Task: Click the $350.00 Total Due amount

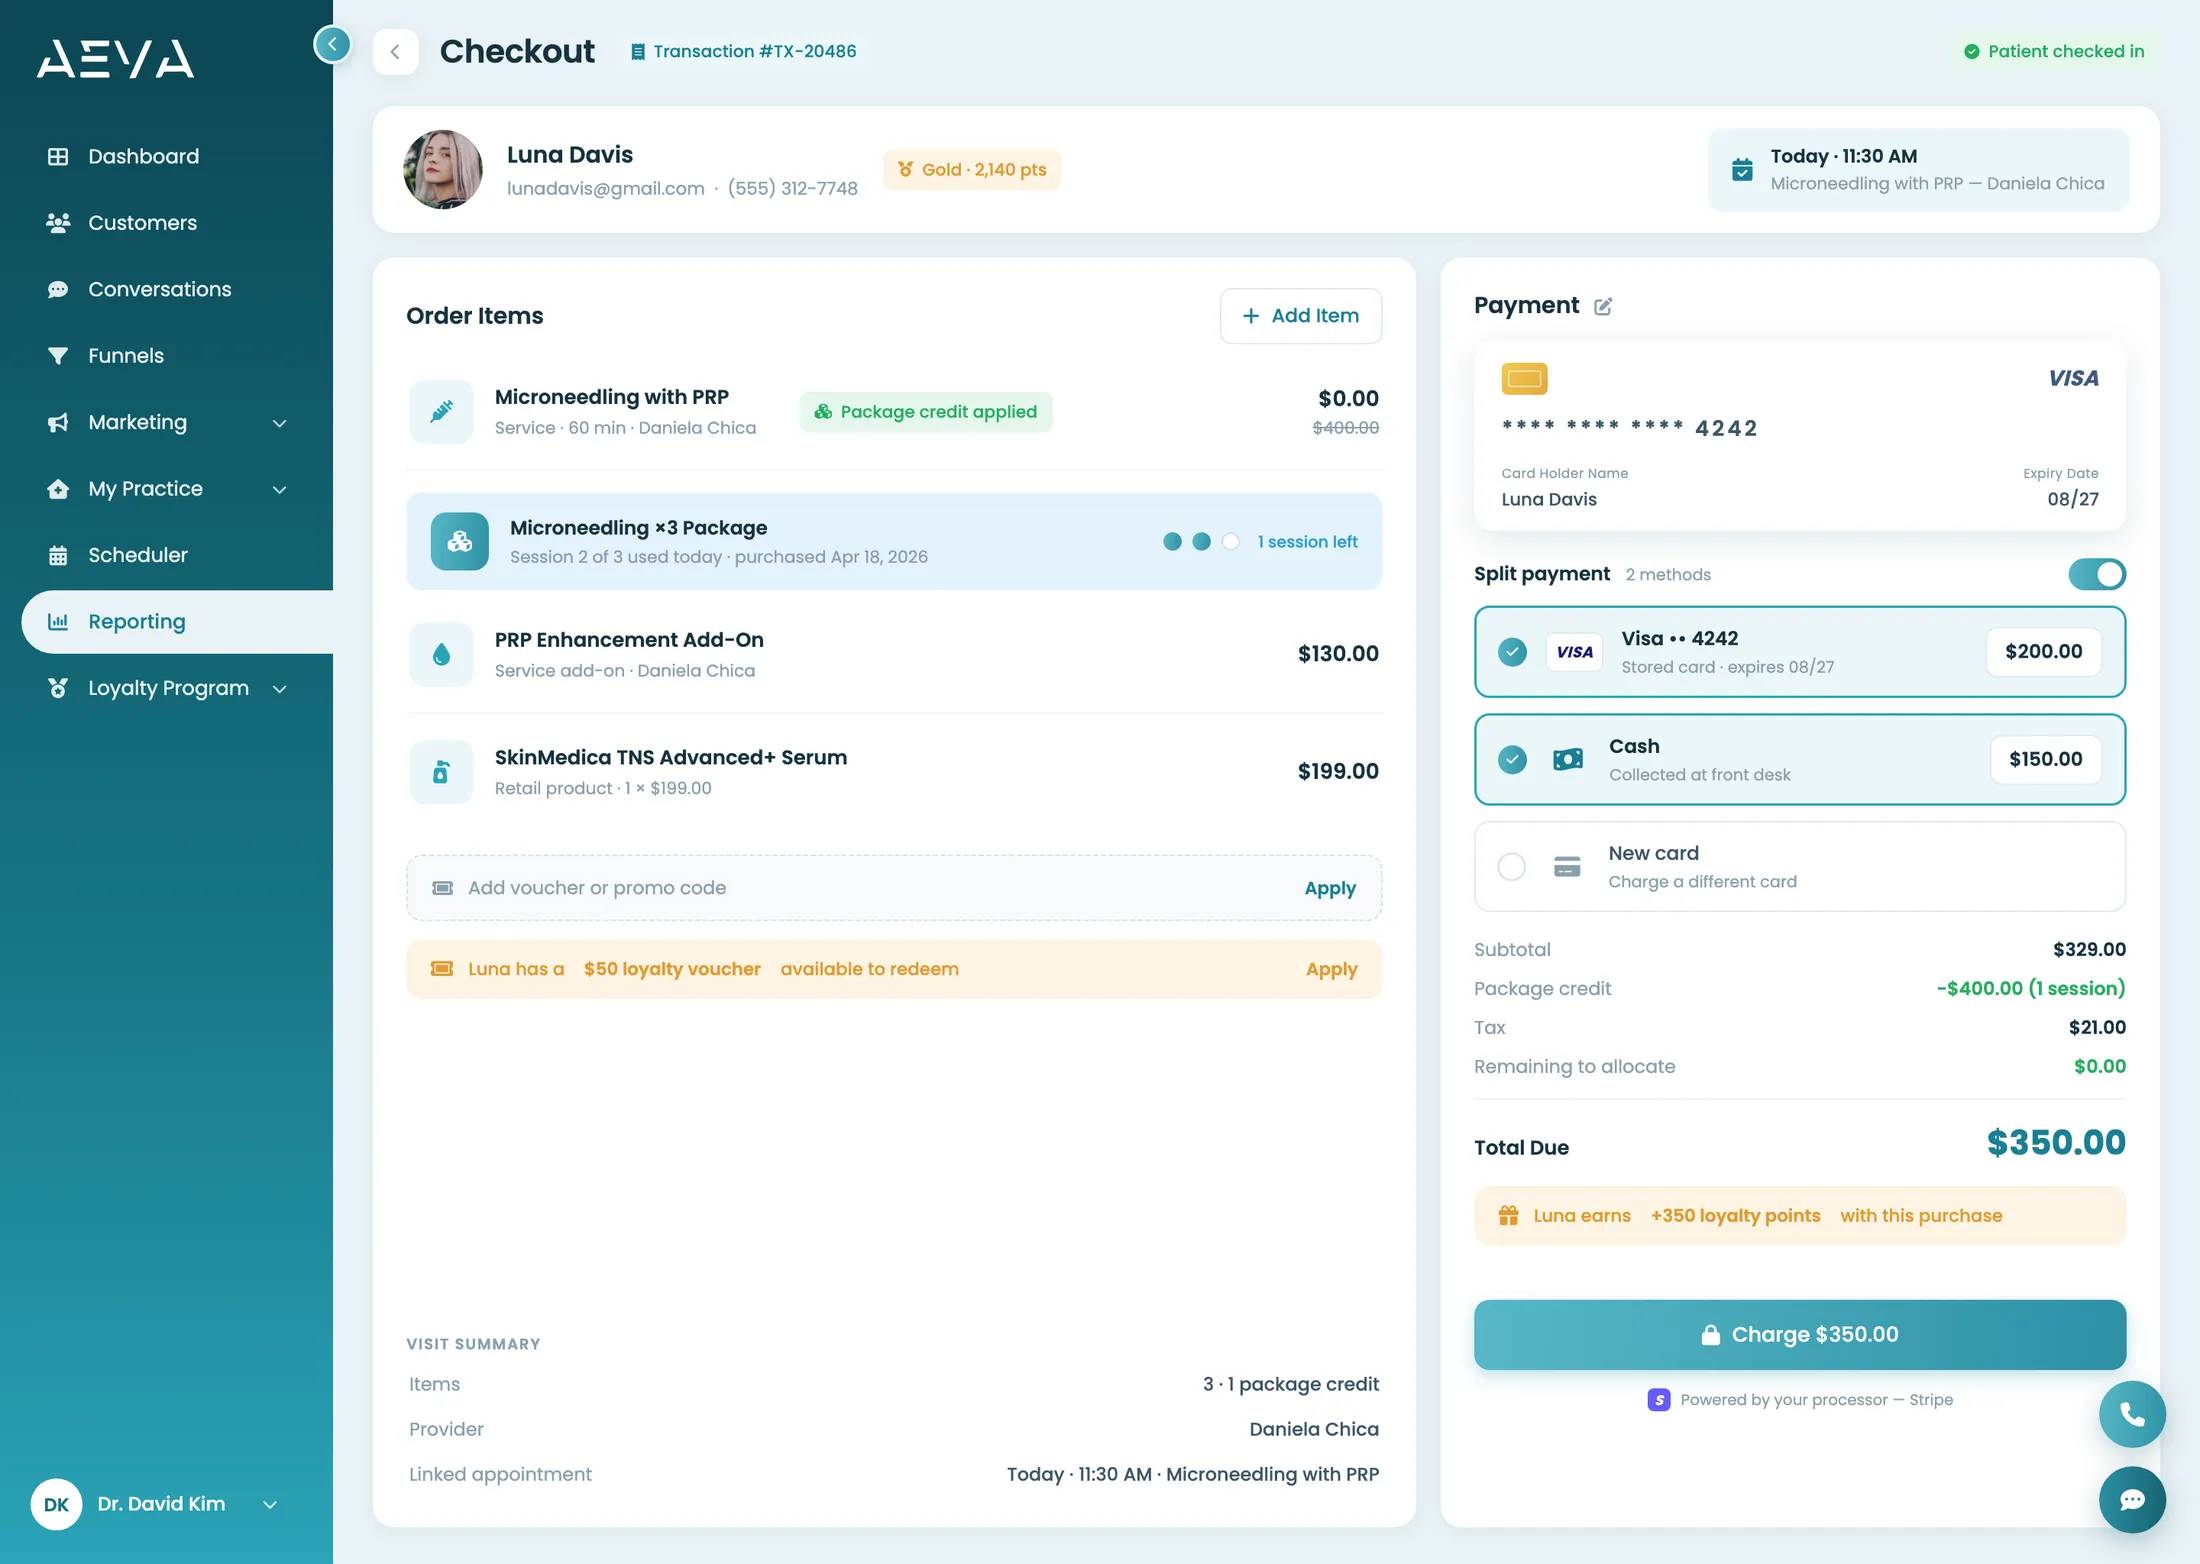Action: (x=2055, y=1143)
